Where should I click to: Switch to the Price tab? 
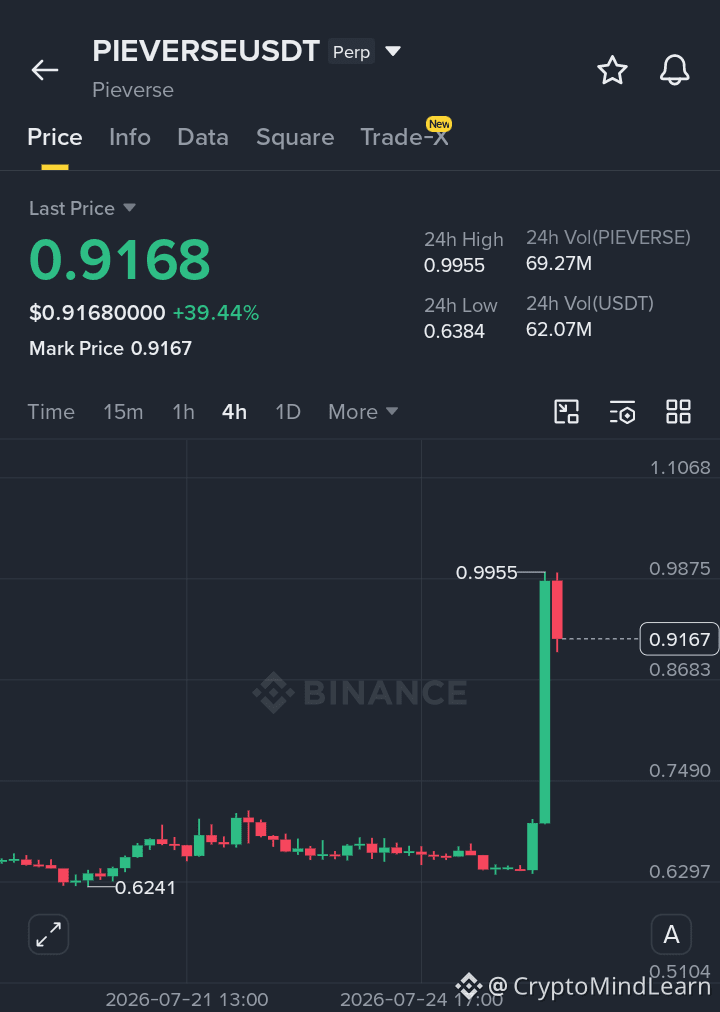point(55,137)
